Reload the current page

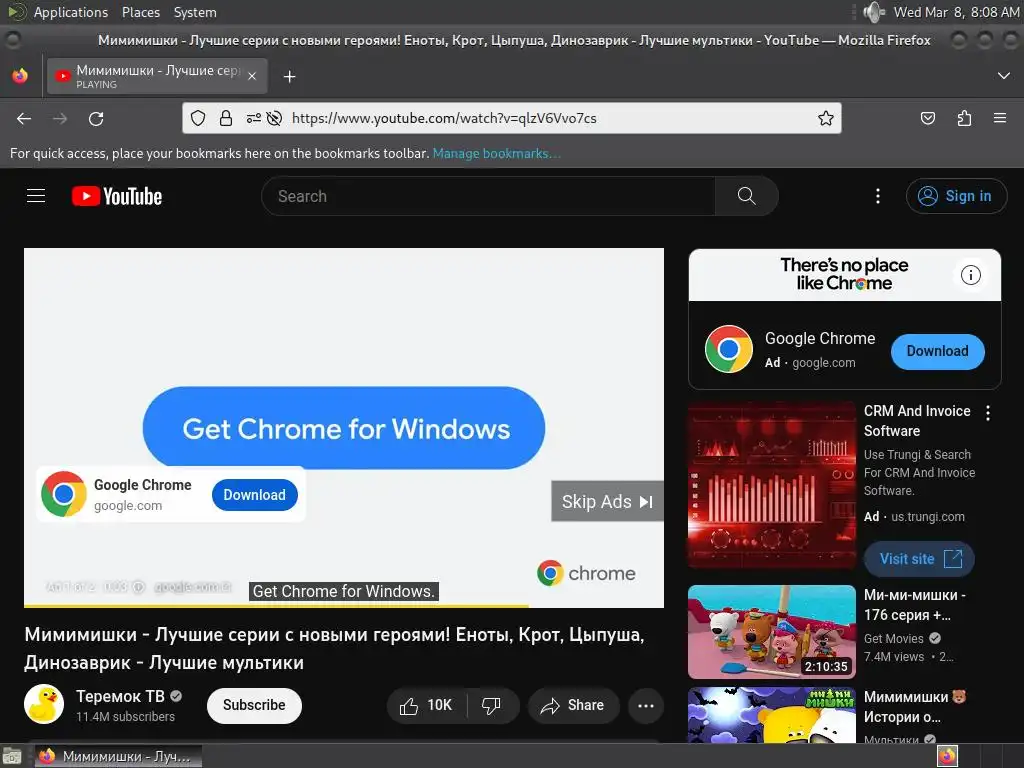tap(96, 119)
